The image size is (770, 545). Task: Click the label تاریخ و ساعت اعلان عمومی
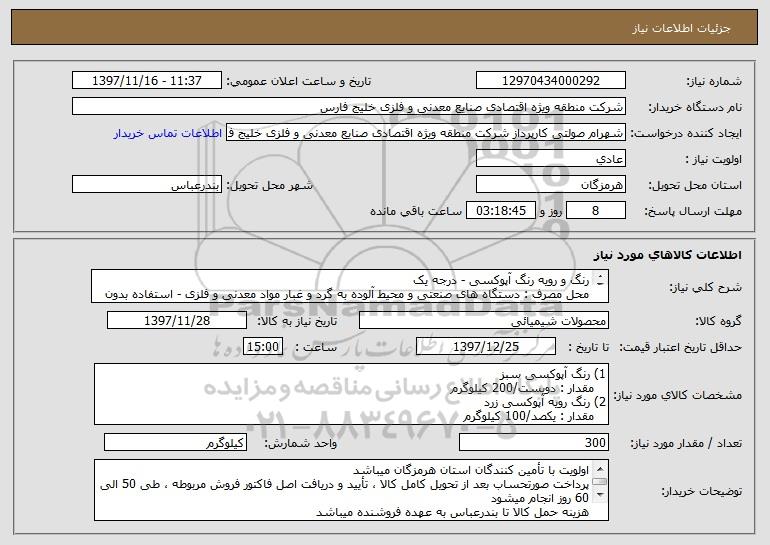(x=299, y=81)
